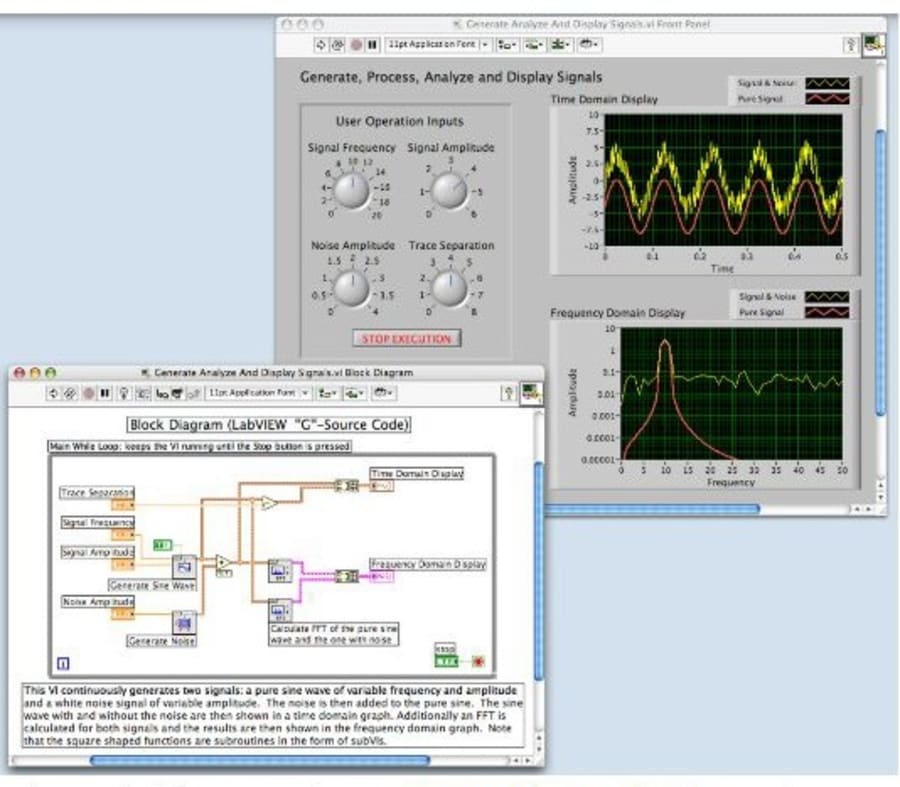Select the Add triangle node near Trace Separation wire
Screen dimensions: 900x787
click(268, 503)
